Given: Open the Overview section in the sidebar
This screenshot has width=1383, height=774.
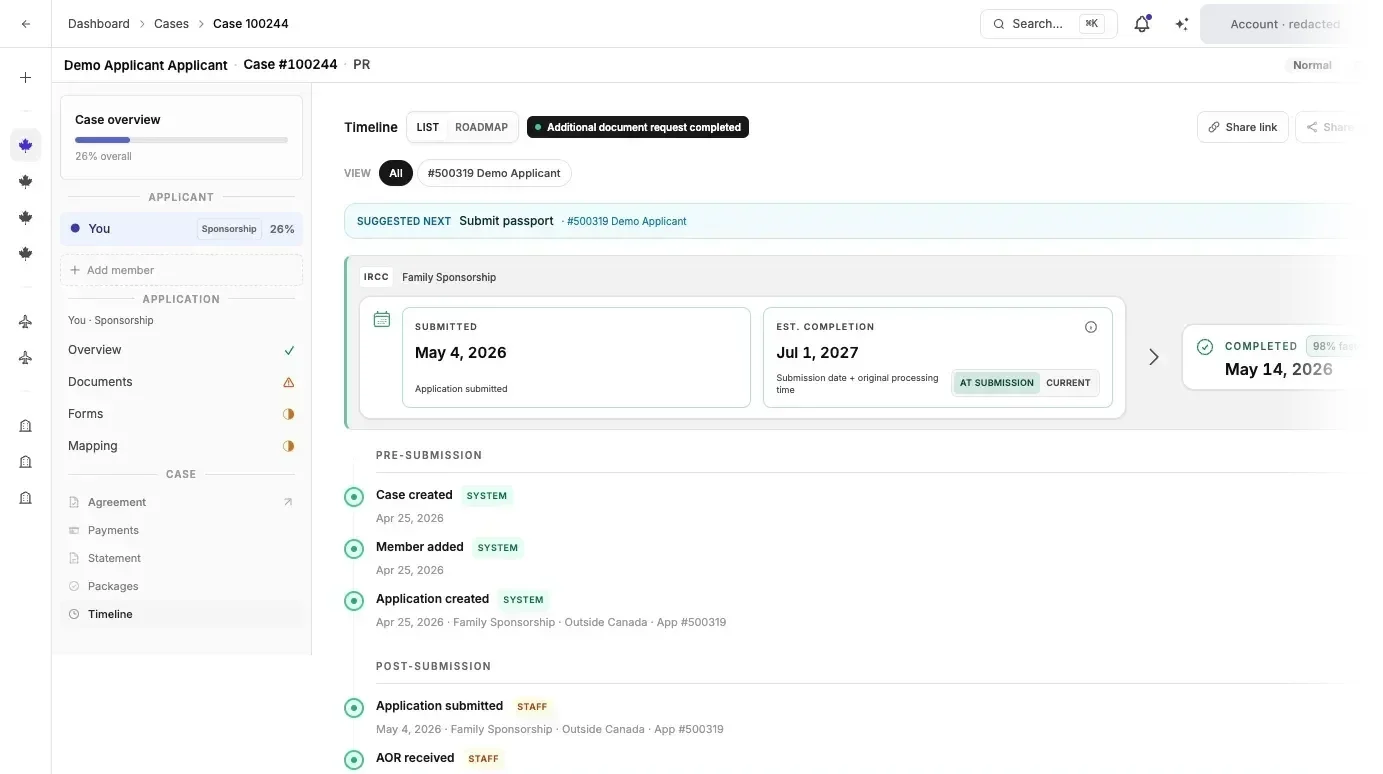Looking at the screenshot, I should tap(181, 350).
